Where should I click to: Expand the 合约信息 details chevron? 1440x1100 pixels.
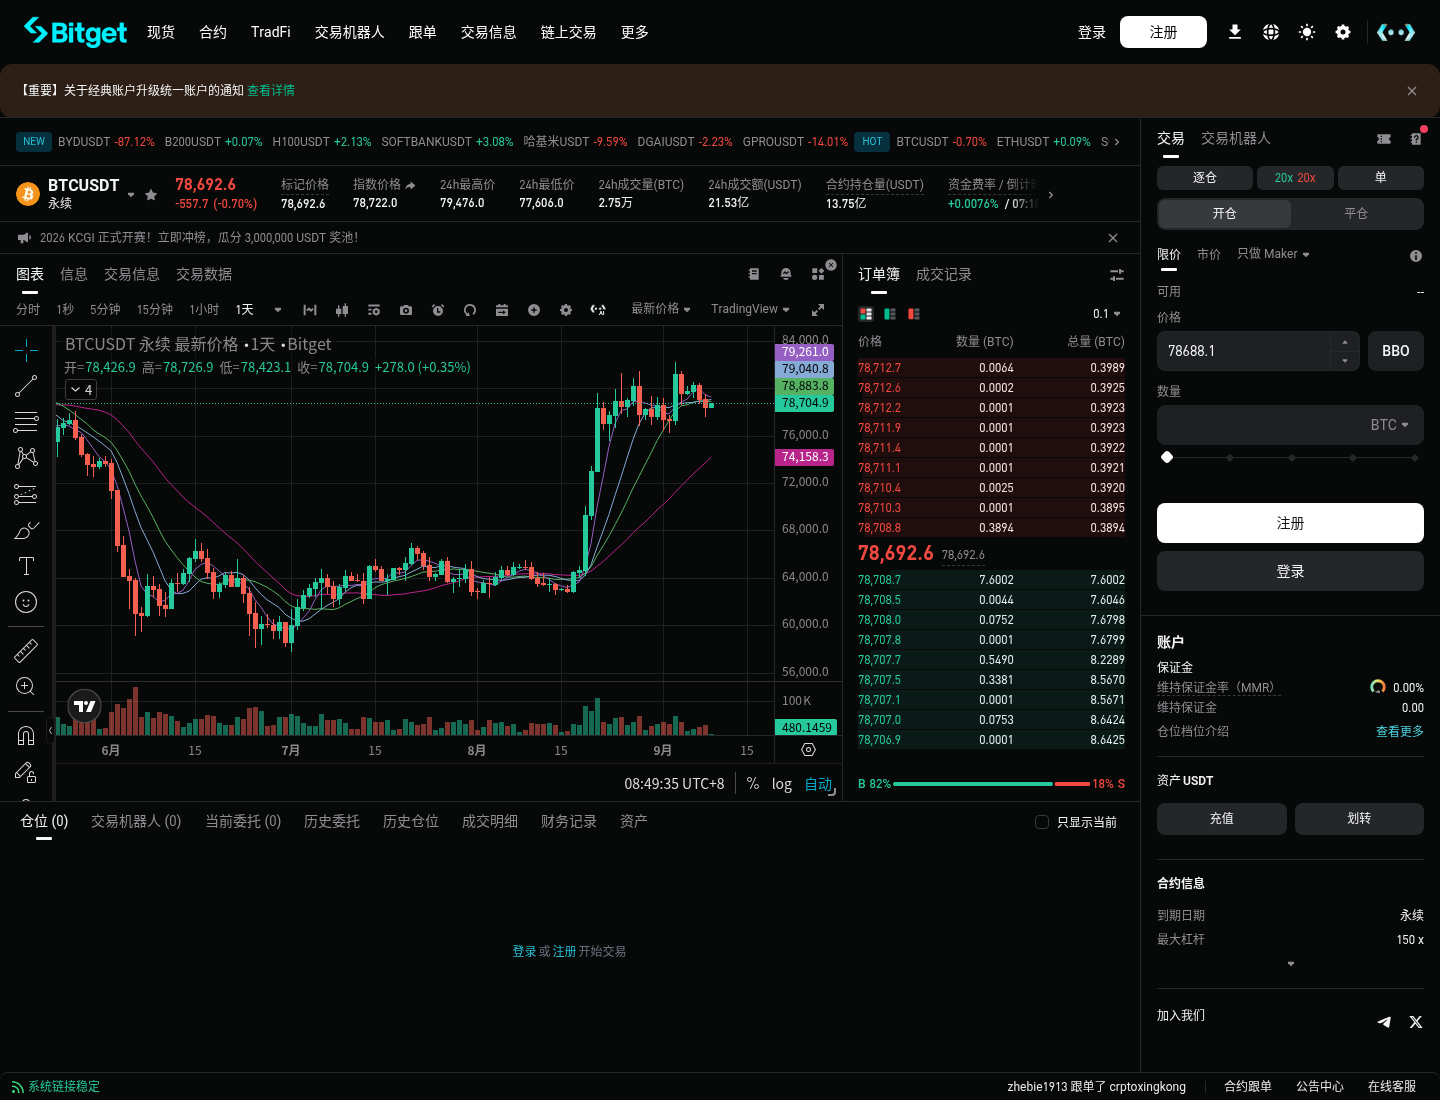[x=1291, y=964]
